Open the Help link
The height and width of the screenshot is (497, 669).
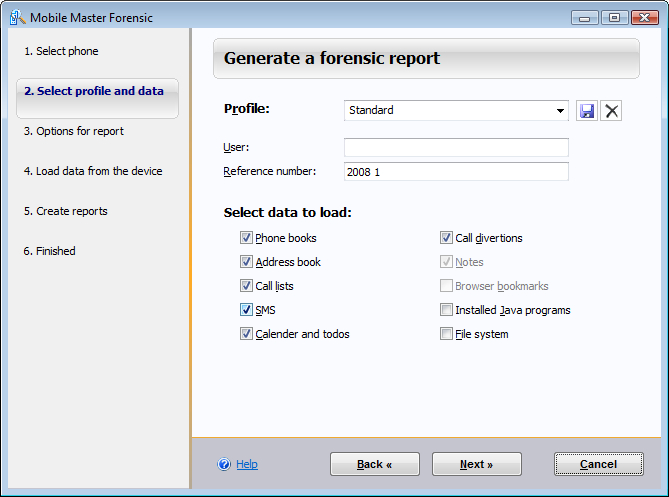click(247, 464)
